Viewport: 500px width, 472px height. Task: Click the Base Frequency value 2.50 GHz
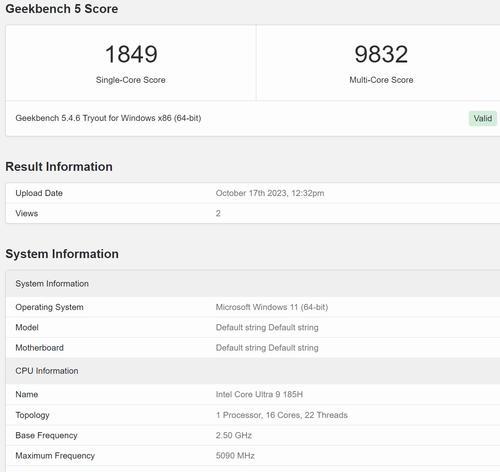tap(234, 435)
